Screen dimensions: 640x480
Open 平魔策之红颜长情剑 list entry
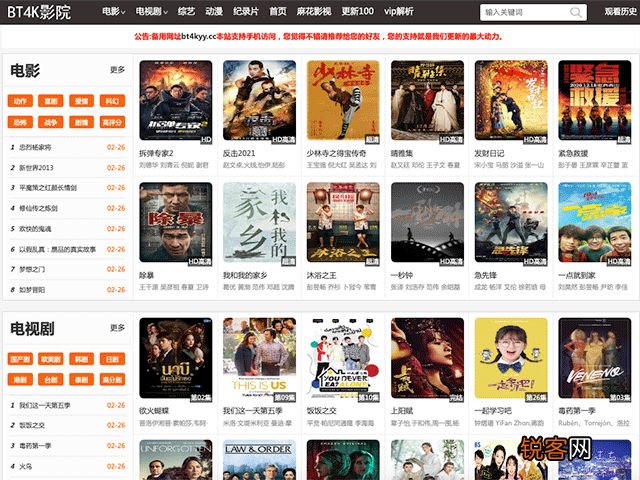click(x=48, y=188)
